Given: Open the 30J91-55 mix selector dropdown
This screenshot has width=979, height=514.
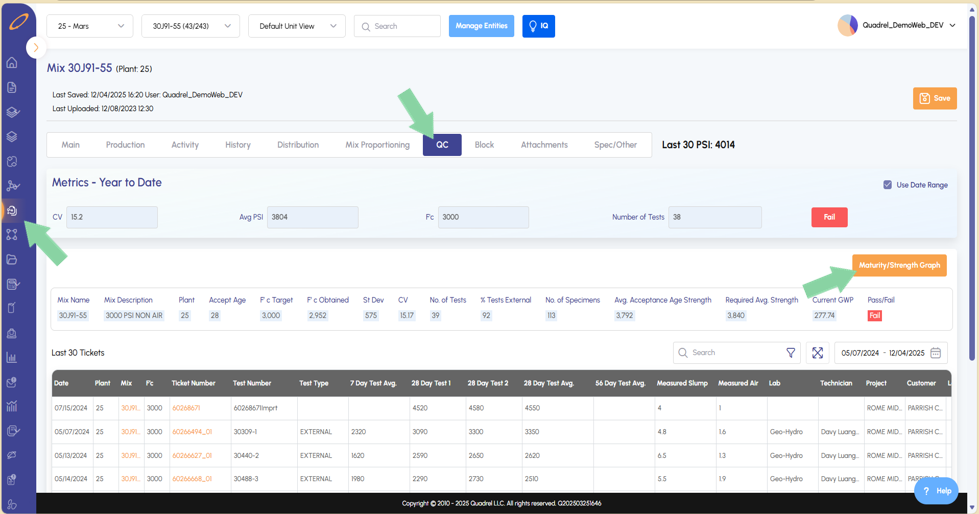Looking at the screenshot, I should 190,26.
